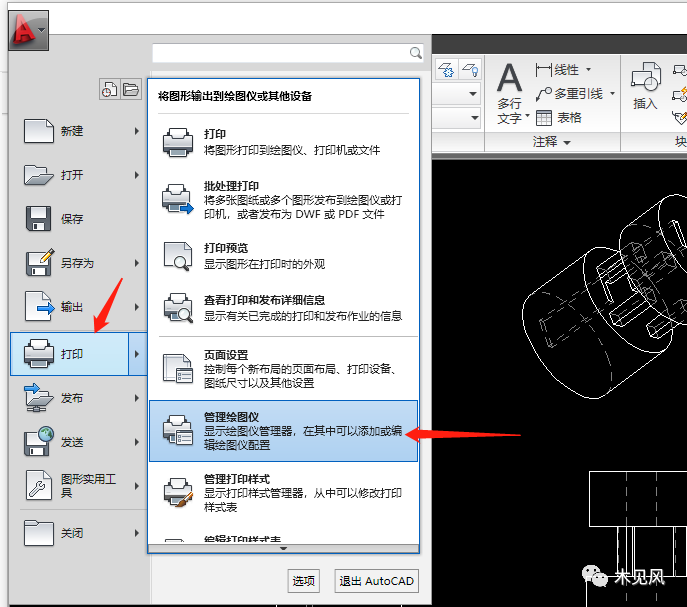Image resolution: width=687 pixels, height=607 pixels.
Task: Click the 表格 table icon
Action: [x=544, y=117]
